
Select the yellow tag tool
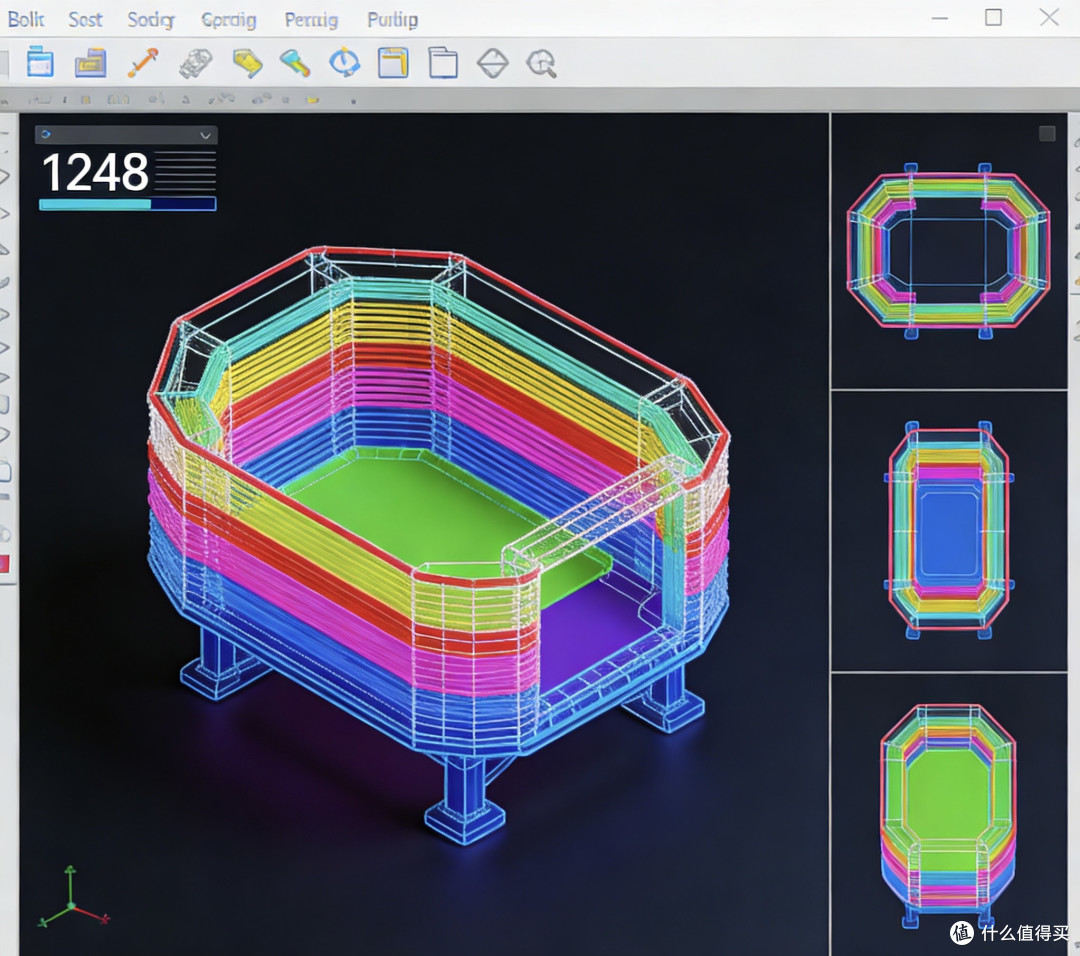pos(247,63)
